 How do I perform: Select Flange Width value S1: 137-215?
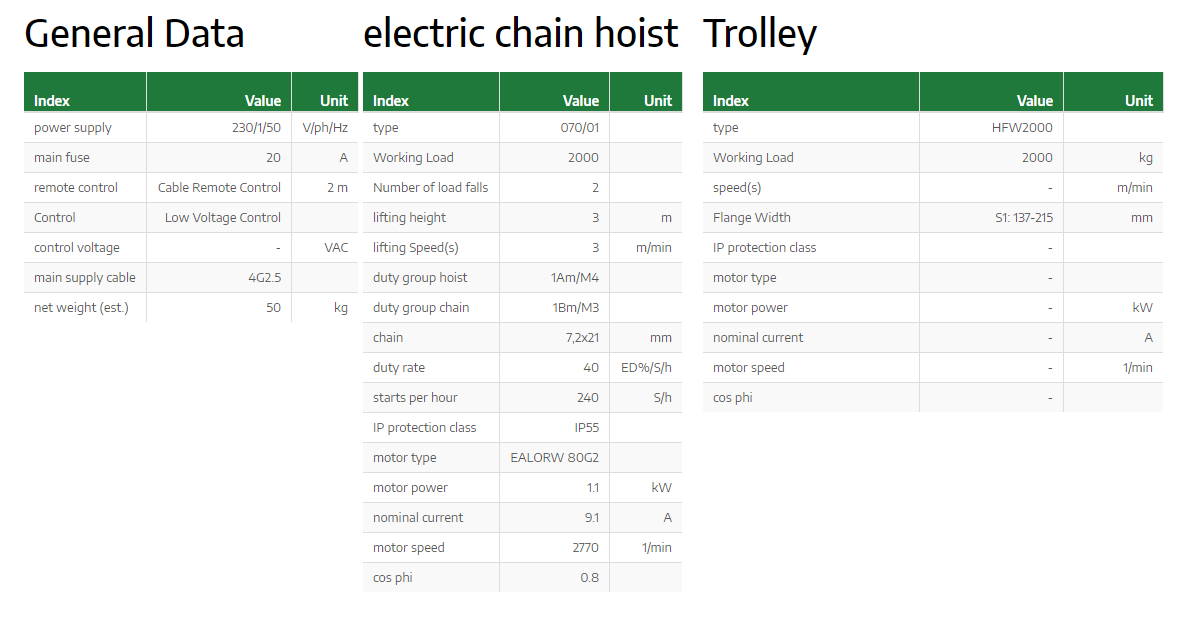click(x=1024, y=217)
